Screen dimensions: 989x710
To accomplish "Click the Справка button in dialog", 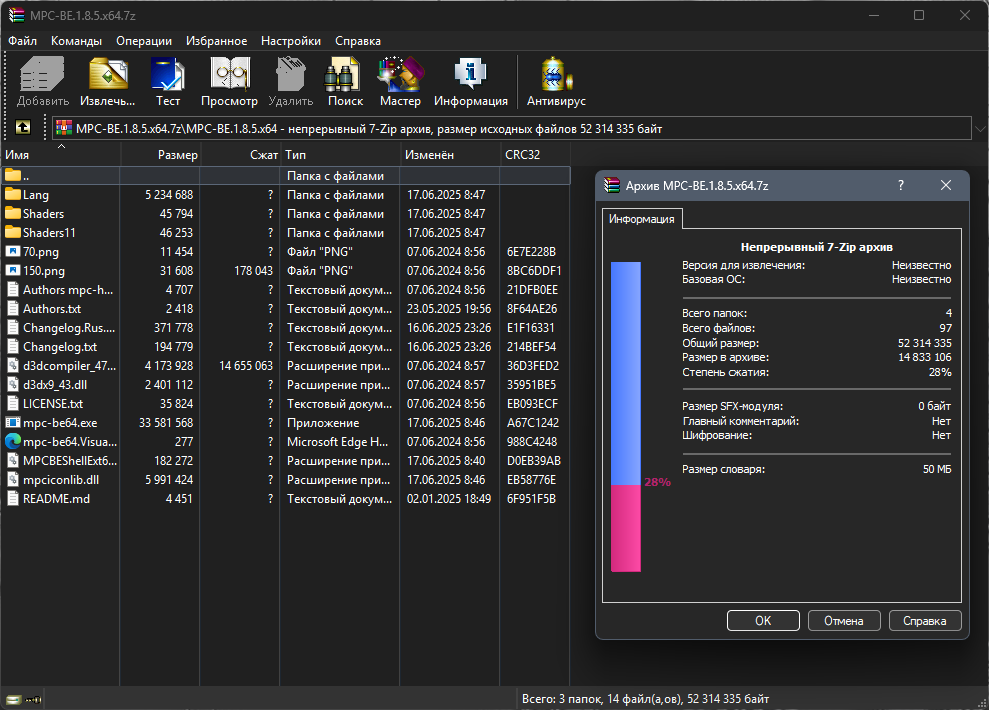I will pyautogui.click(x=924, y=621).
